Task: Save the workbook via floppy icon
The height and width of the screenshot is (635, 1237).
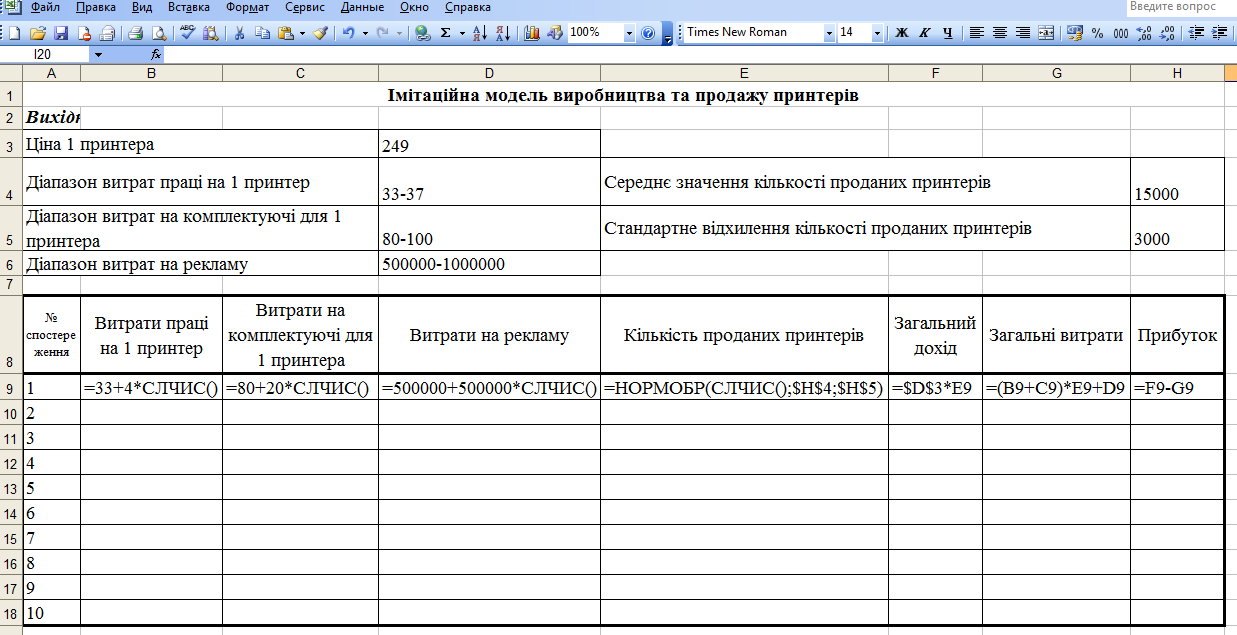Action: tap(61, 32)
